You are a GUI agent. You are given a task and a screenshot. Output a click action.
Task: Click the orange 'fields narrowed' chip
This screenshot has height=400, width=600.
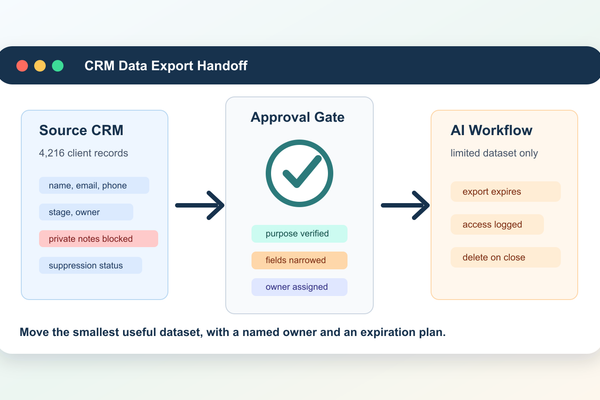299,260
